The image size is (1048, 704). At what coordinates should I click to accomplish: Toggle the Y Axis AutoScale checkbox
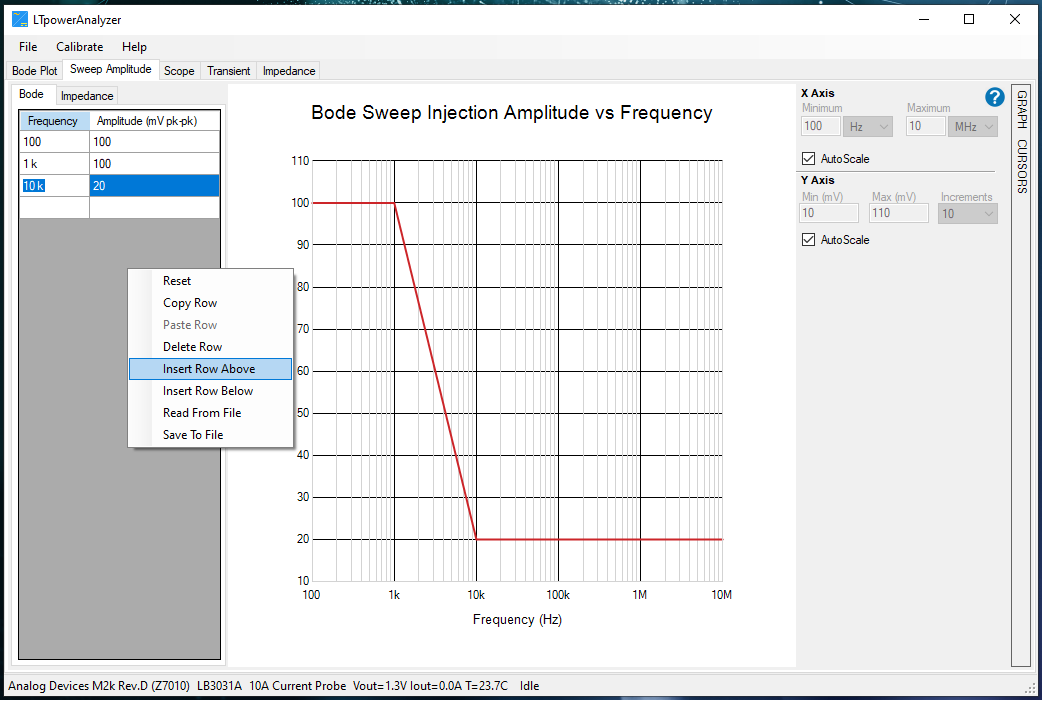[x=809, y=240]
